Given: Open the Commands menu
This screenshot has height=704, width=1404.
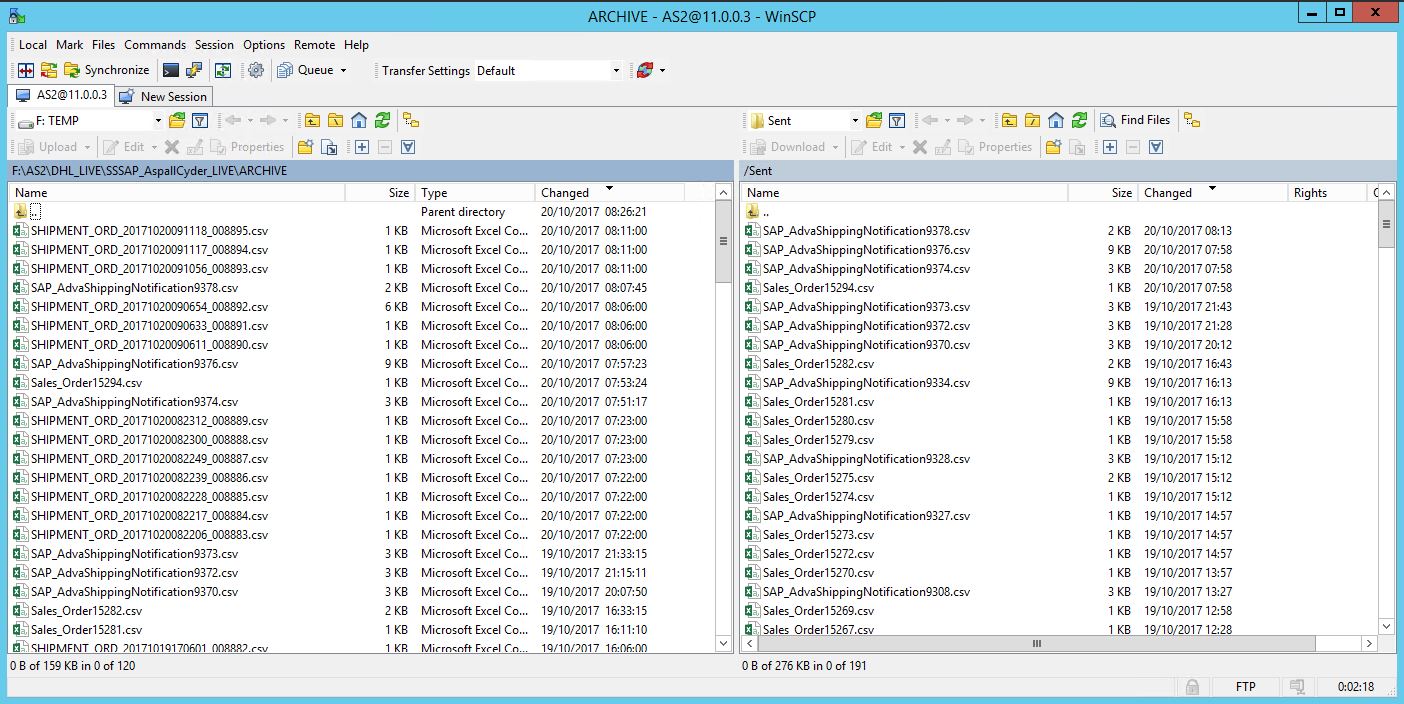Looking at the screenshot, I should [155, 45].
